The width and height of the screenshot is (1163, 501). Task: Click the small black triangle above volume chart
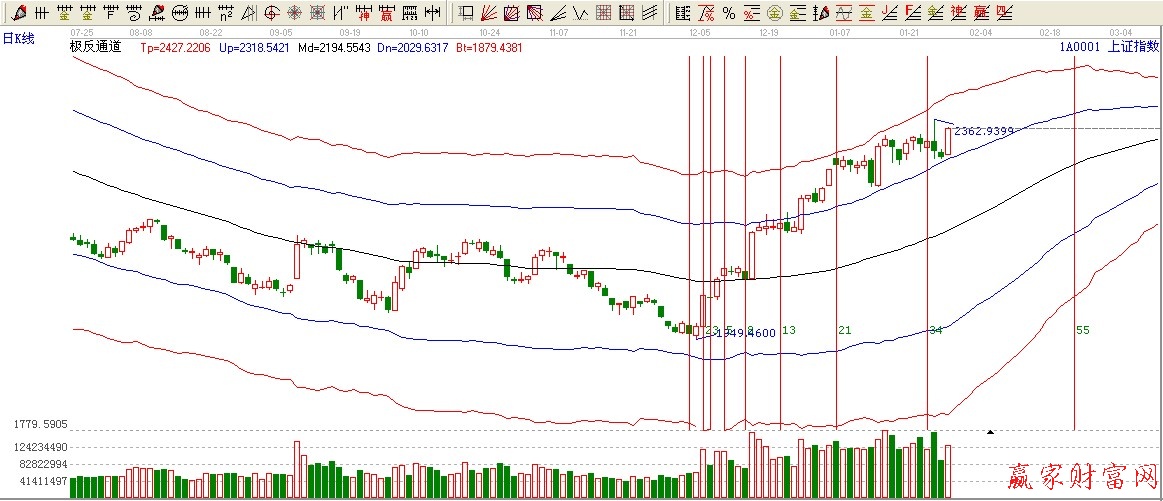(990, 432)
